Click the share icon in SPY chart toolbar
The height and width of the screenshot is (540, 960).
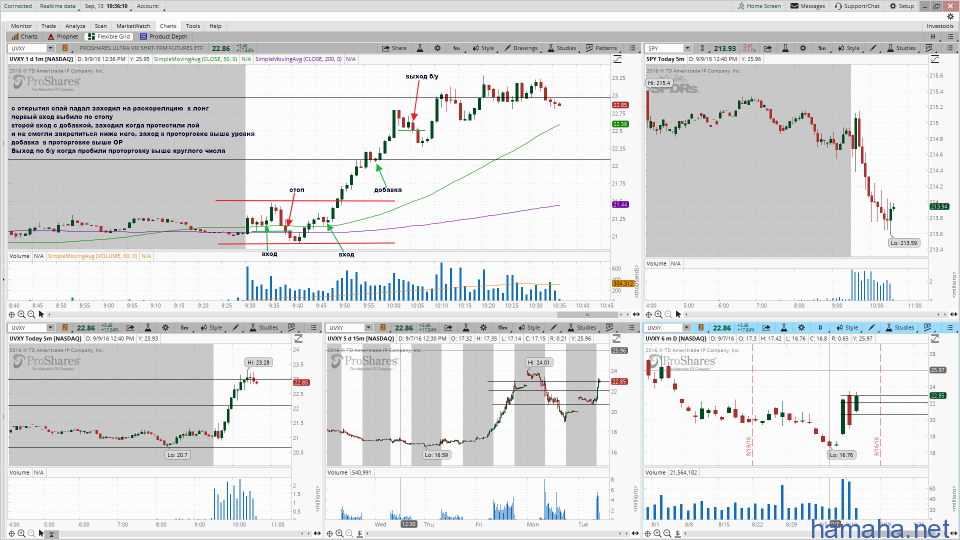click(768, 48)
